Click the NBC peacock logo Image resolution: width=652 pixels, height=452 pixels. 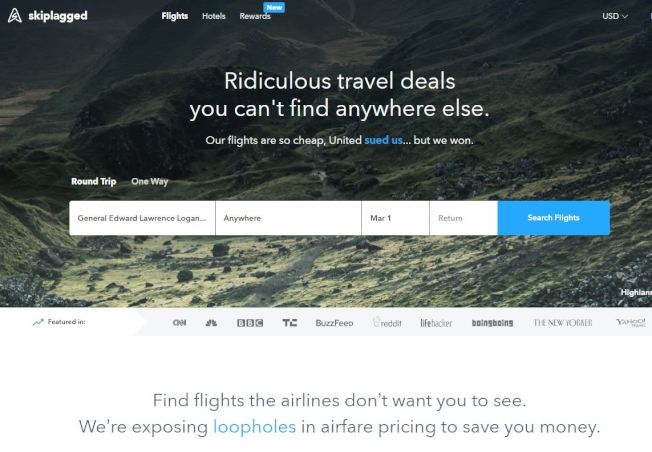[211, 322]
